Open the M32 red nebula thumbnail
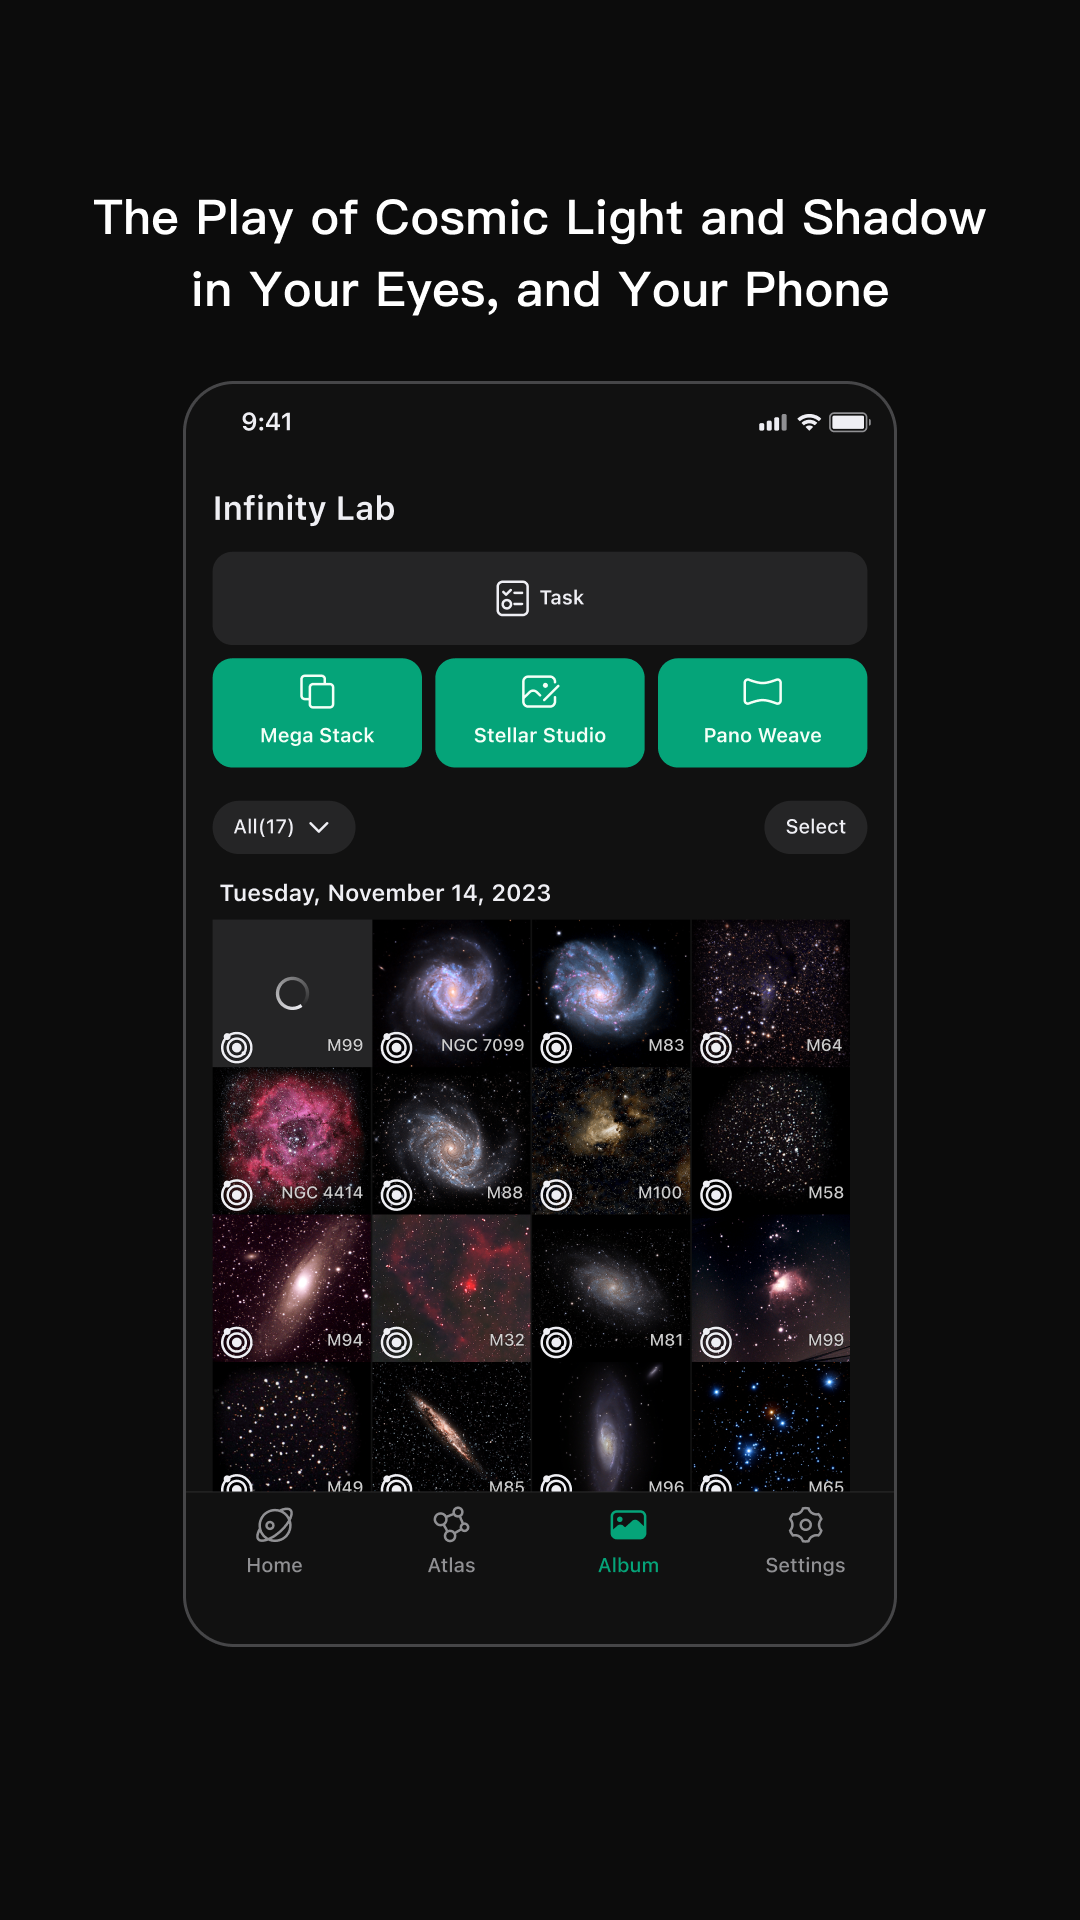This screenshot has height=1920, width=1080. [x=451, y=1288]
